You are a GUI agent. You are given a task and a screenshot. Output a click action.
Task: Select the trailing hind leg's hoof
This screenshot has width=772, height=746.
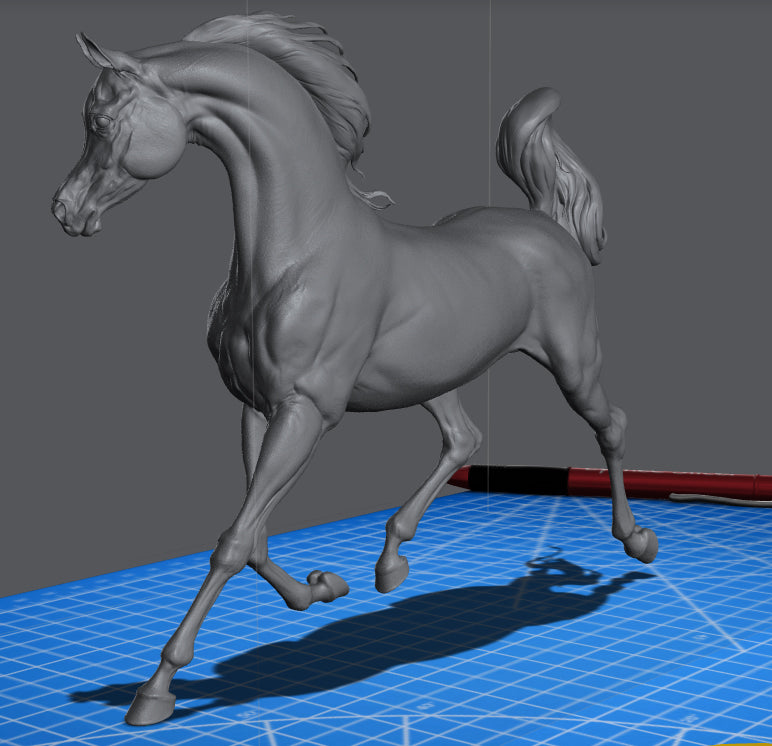(x=641, y=544)
